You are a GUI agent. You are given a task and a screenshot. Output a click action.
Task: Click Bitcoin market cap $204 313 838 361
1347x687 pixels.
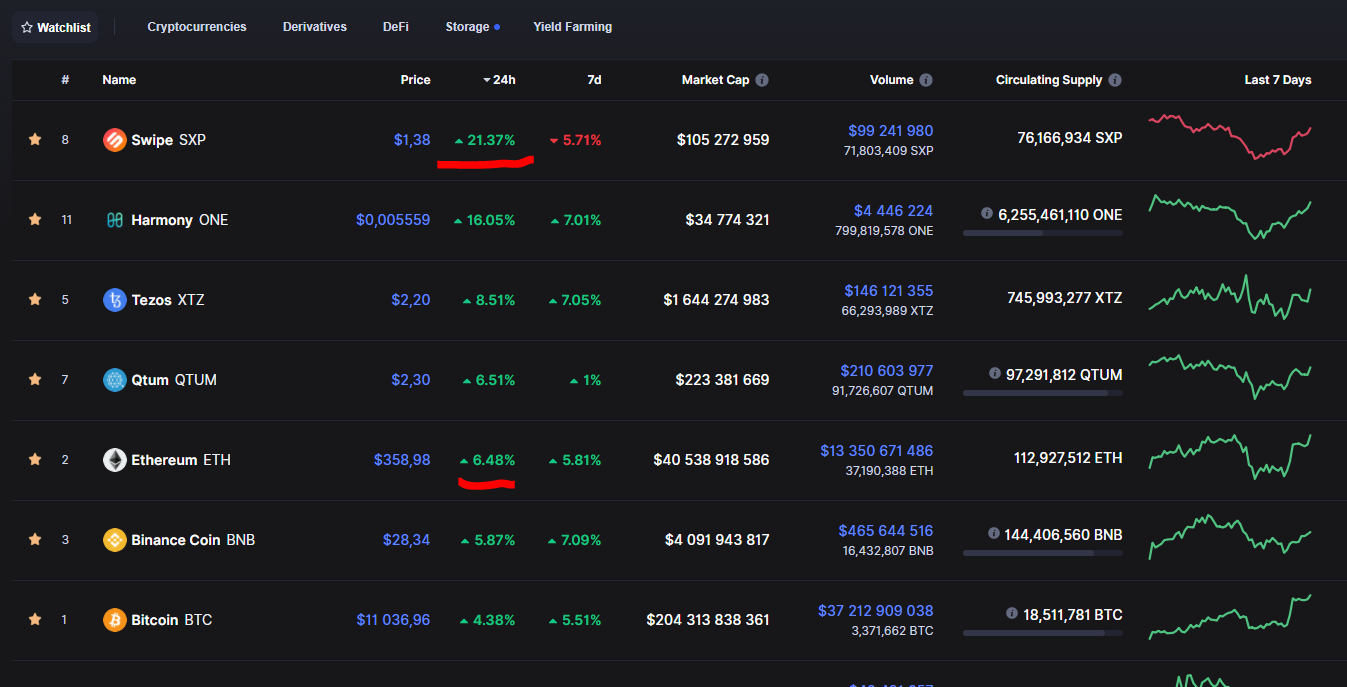(x=708, y=620)
